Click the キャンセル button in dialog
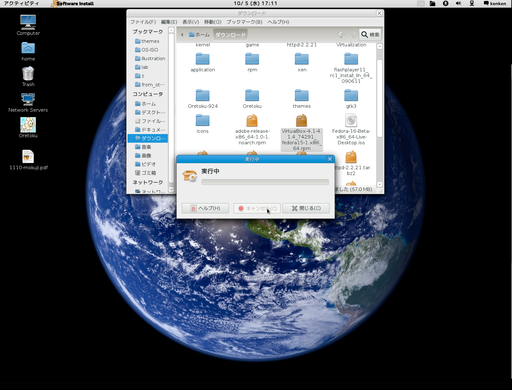Screen dimensions: 512x390 [257, 208]
